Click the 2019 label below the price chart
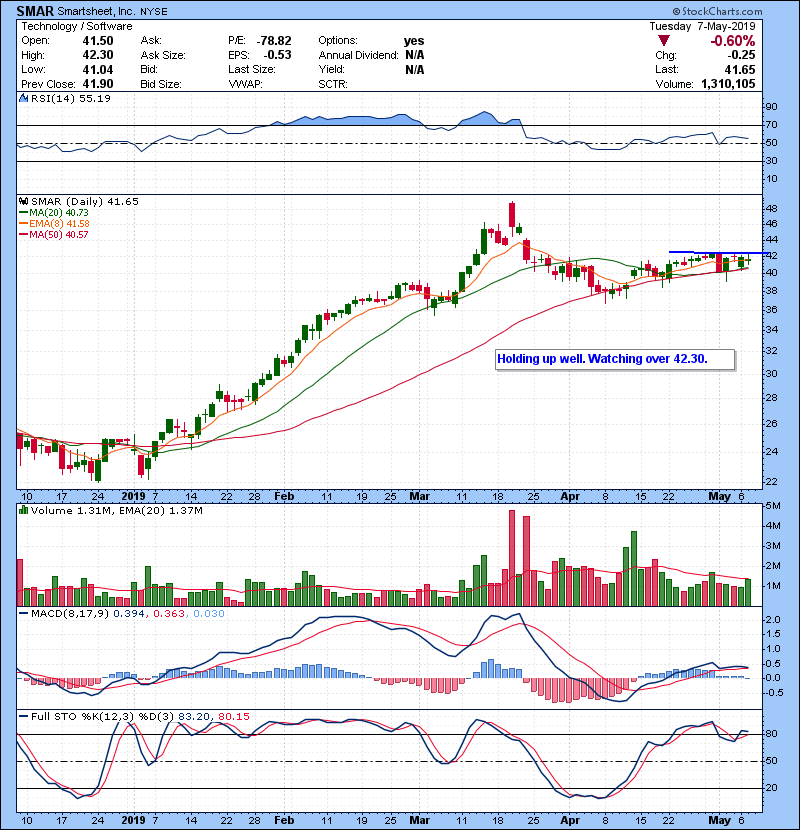 (x=133, y=497)
